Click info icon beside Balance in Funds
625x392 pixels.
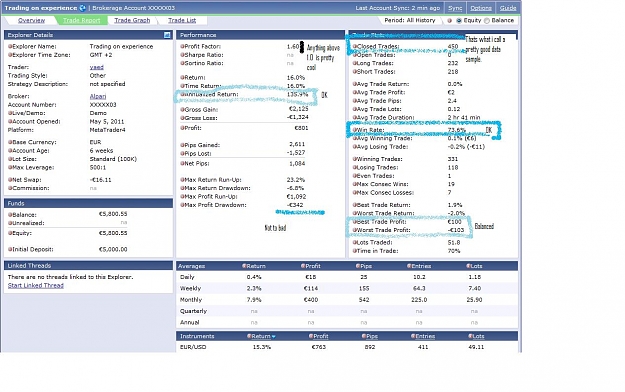point(10,215)
